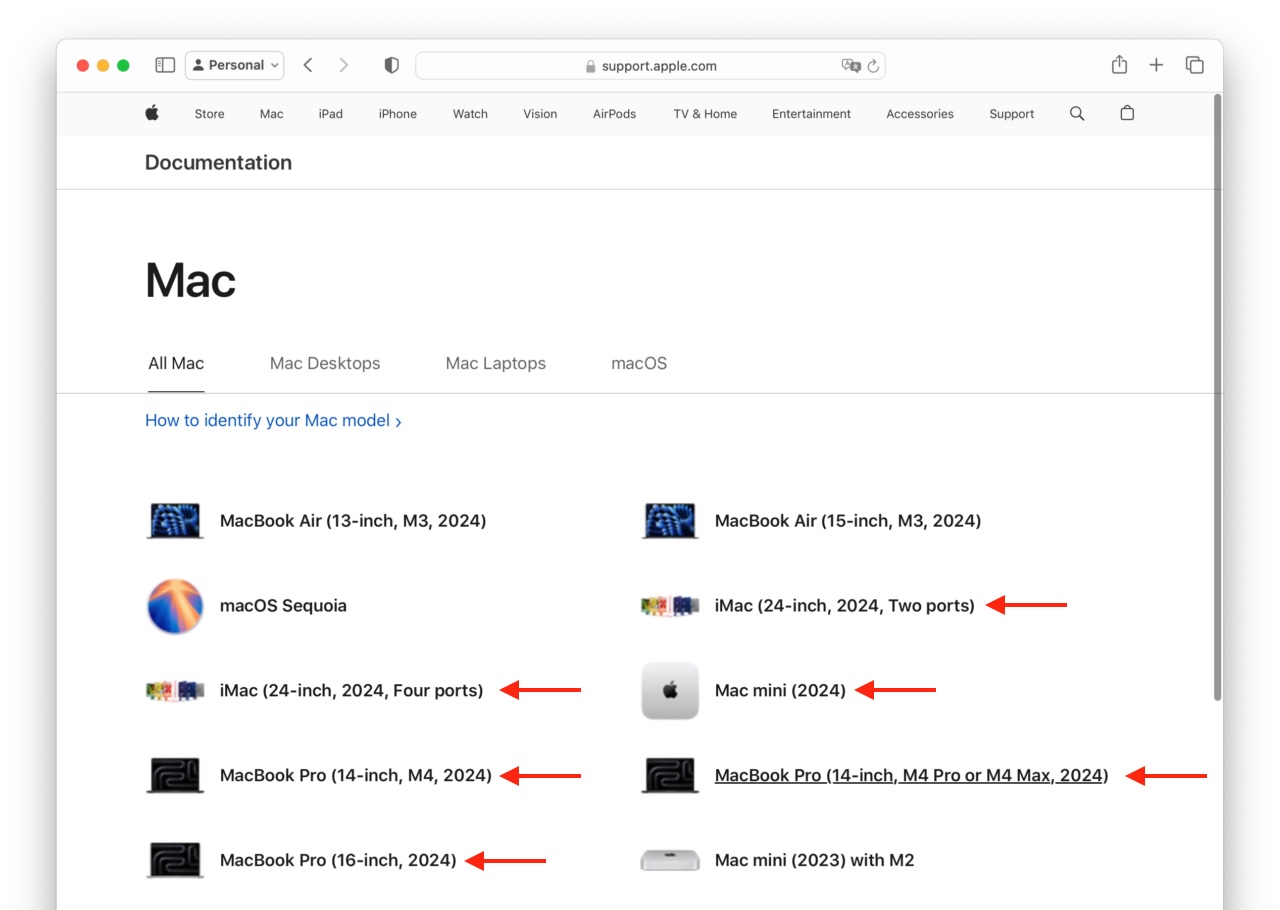This screenshot has height=910, width=1280.
Task: Reload the page with the refresh icon
Action: pyautogui.click(x=873, y=66)
